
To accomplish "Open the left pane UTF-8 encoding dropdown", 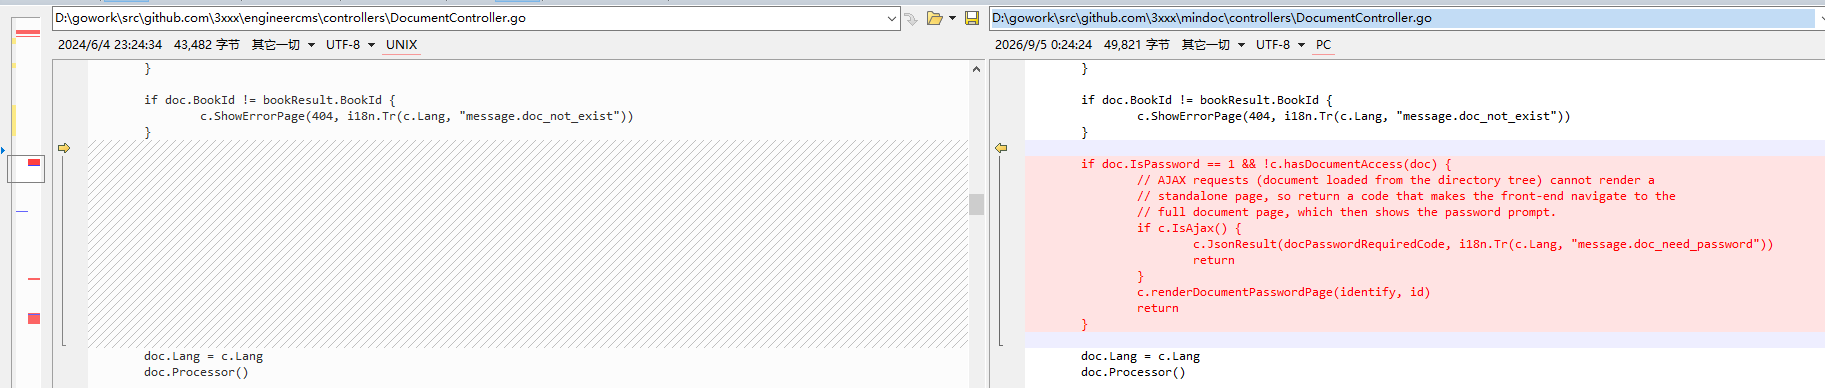I will 350,45.
